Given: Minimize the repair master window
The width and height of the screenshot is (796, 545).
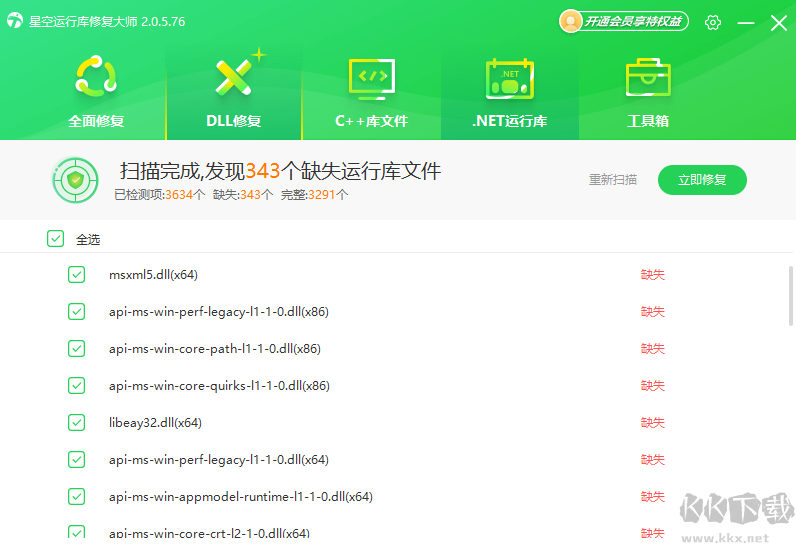Looking at the screenshot, I should 746,22.
